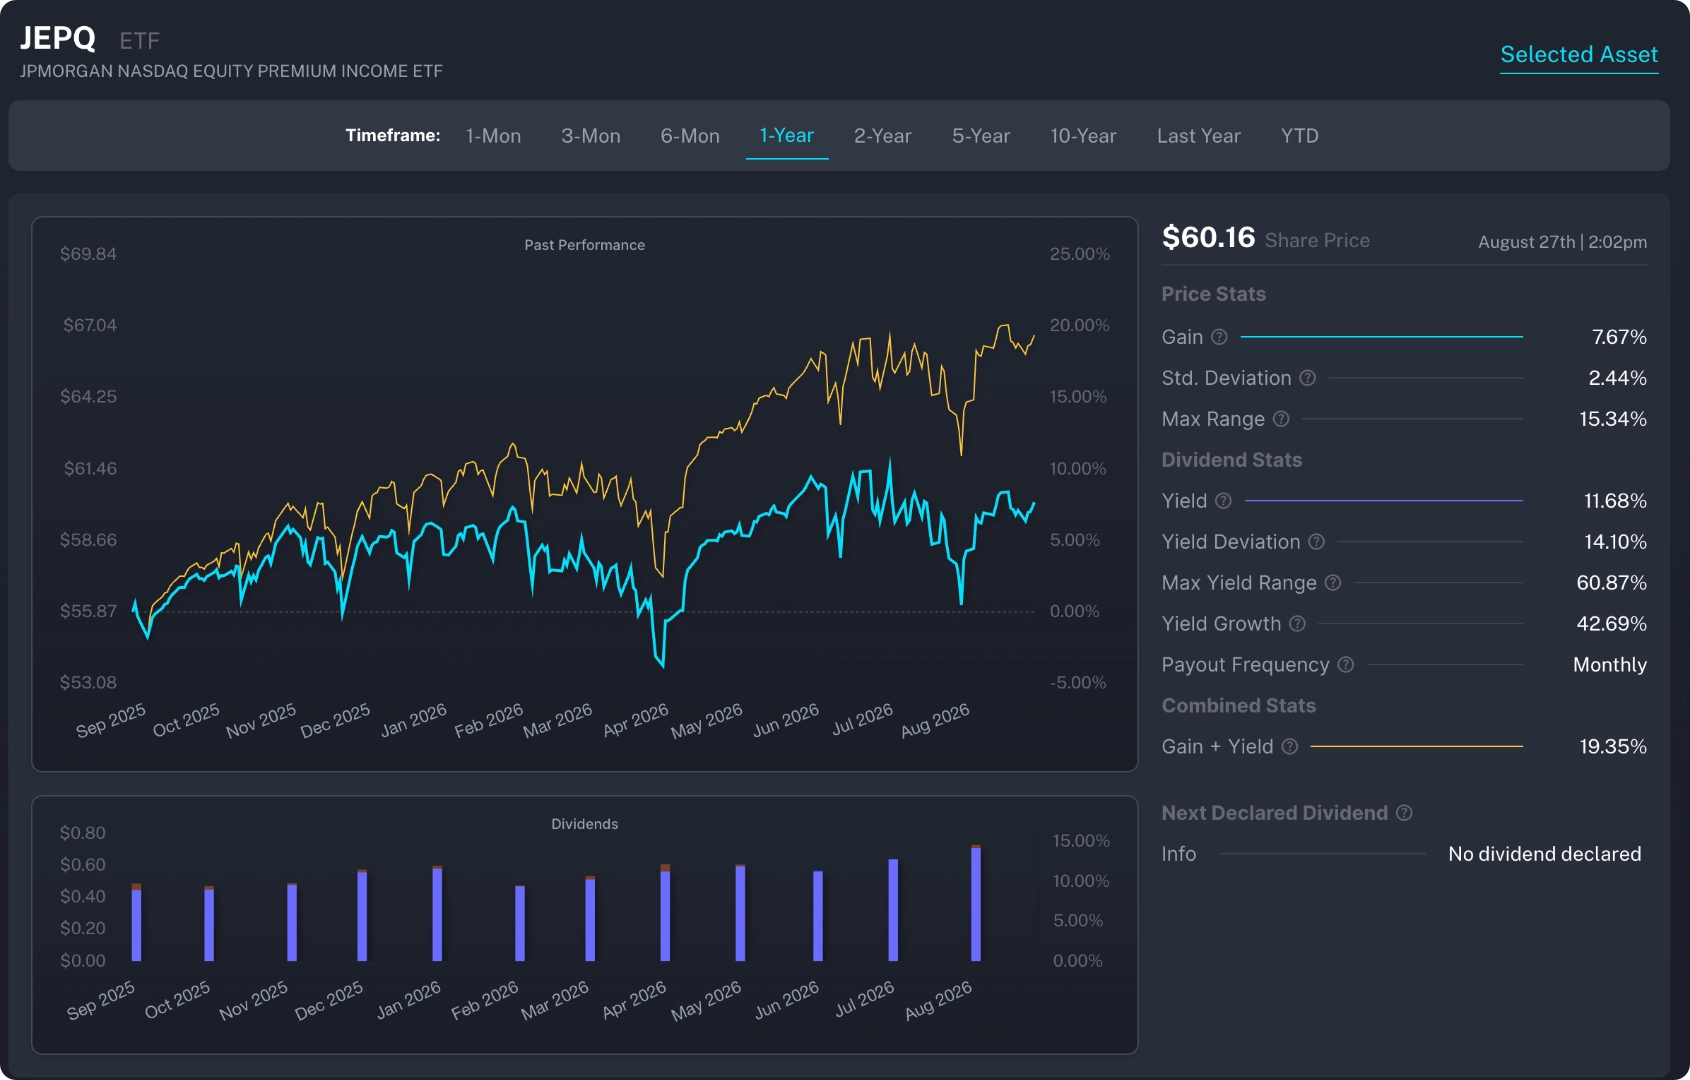Click the Yield Growth value 42.69%
The image size is (1690, 1080).
[1611, 624]
